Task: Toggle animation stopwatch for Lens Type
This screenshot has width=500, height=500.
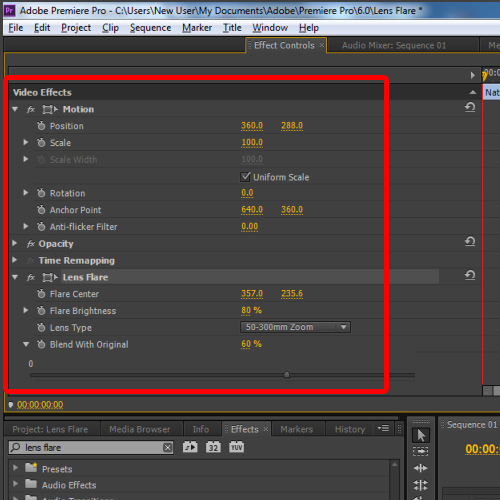Action: click(x=41, y=327)
